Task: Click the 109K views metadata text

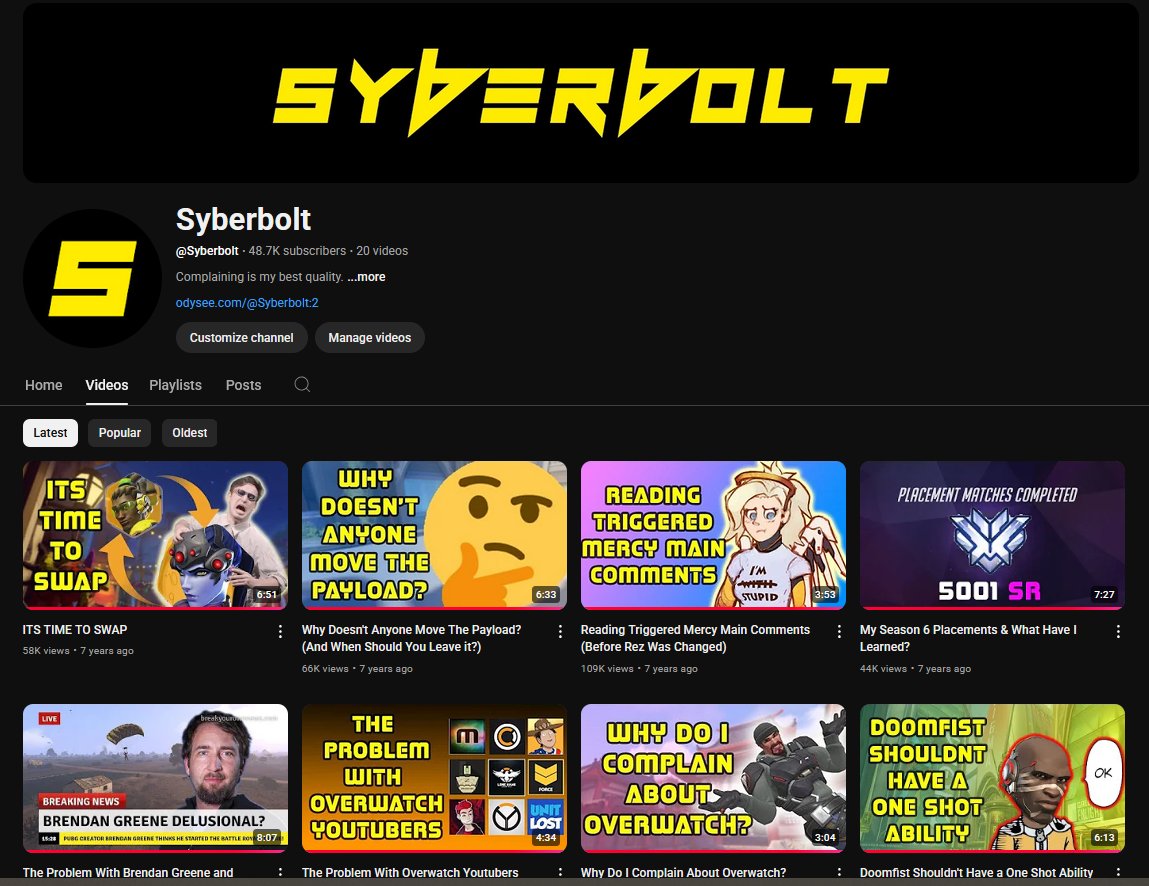Action: (x=607, y=668)
